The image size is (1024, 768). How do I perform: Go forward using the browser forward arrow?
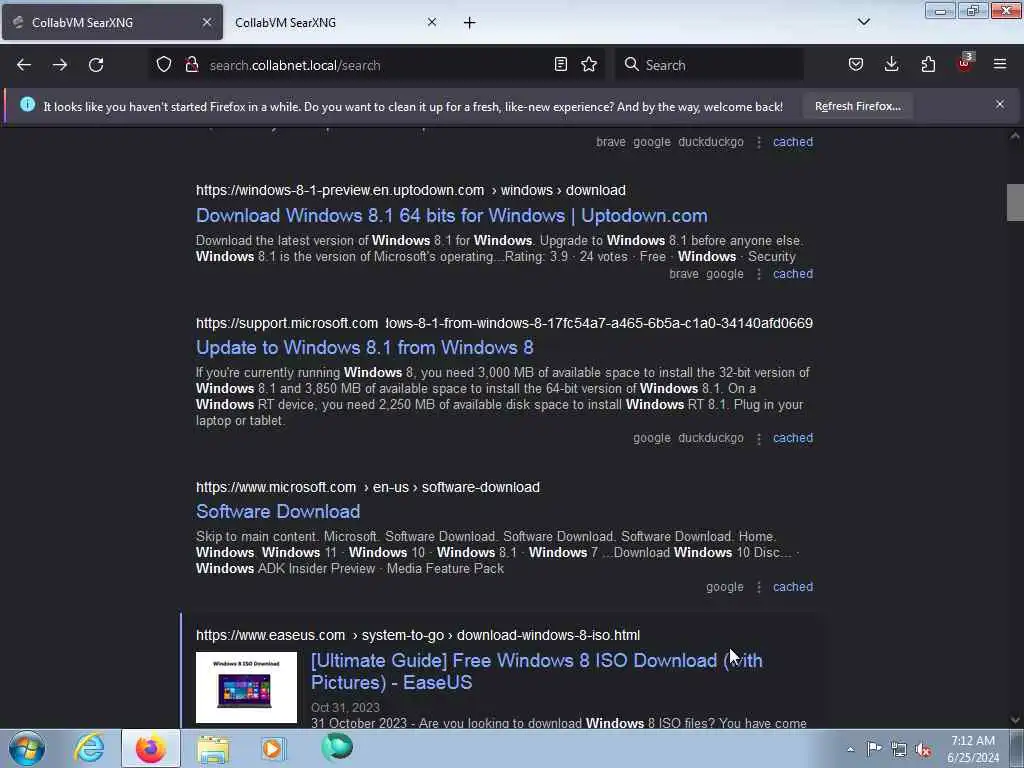pos(60,65)
